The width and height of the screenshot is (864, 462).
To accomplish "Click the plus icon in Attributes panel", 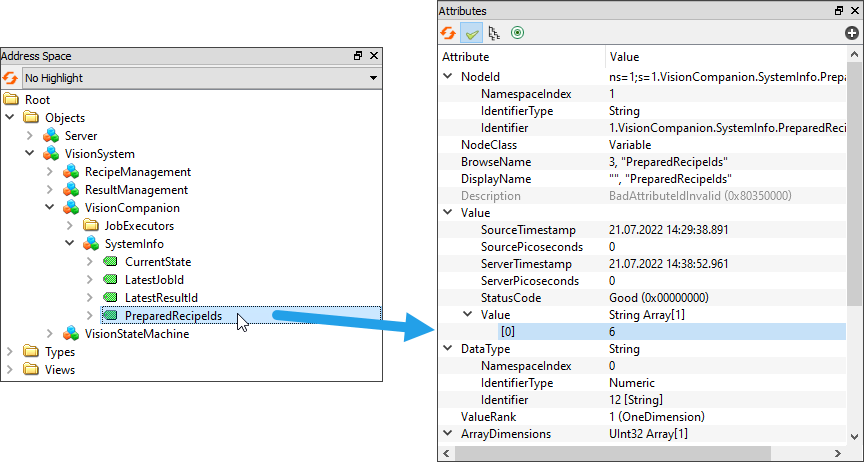I will pos(852,33).
